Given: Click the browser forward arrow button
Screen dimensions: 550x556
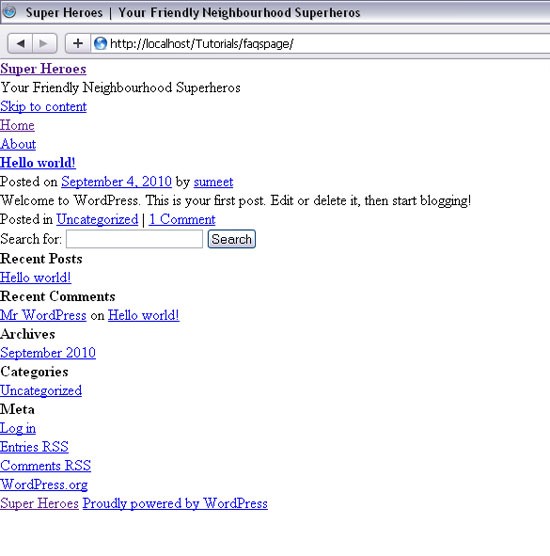Looking at the screenshot, I should pyautogui.click(x=45, y=44).
